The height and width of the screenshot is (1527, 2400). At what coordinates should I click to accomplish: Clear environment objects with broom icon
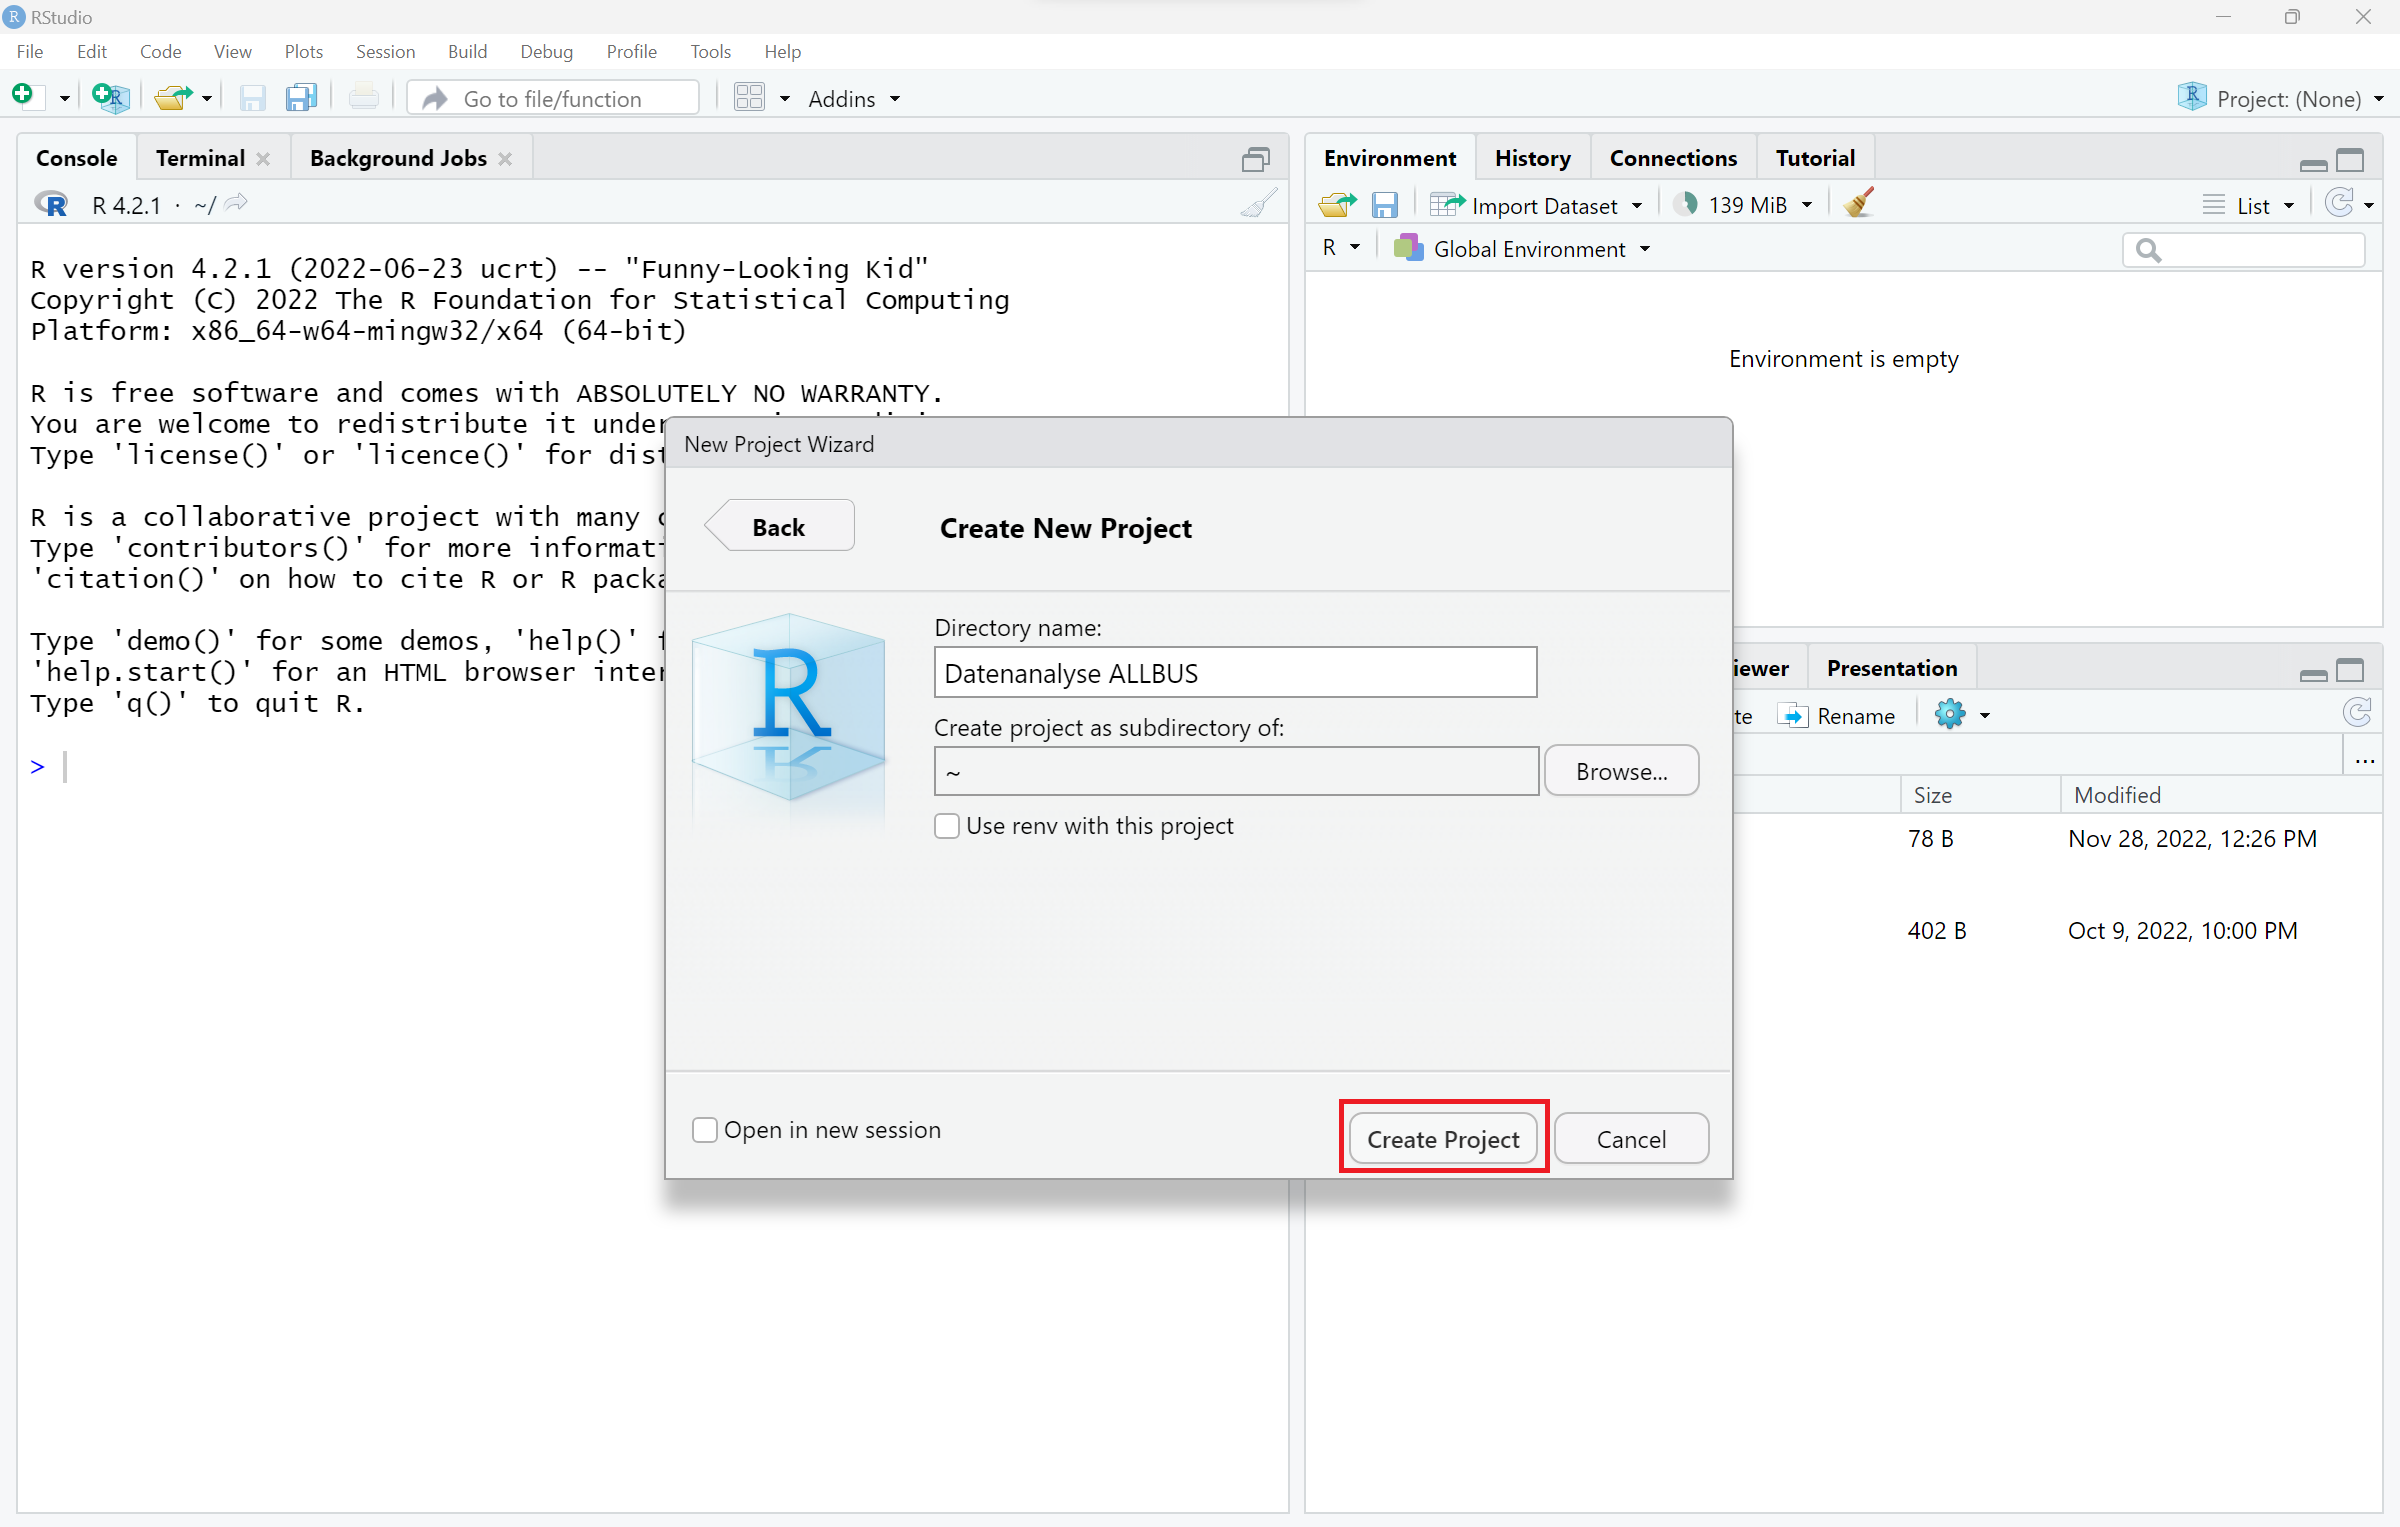[x=1858, y=203]
